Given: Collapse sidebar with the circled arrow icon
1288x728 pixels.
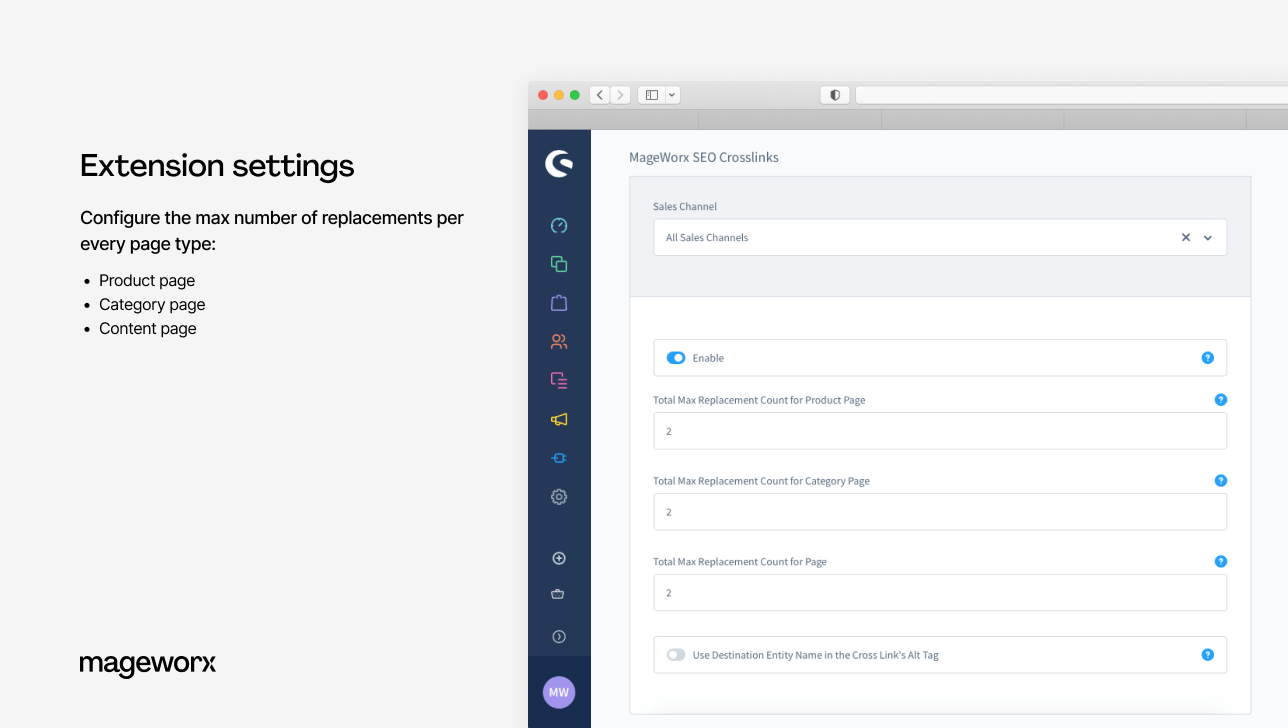Looking at the screenshot, I should coord(559,636).
